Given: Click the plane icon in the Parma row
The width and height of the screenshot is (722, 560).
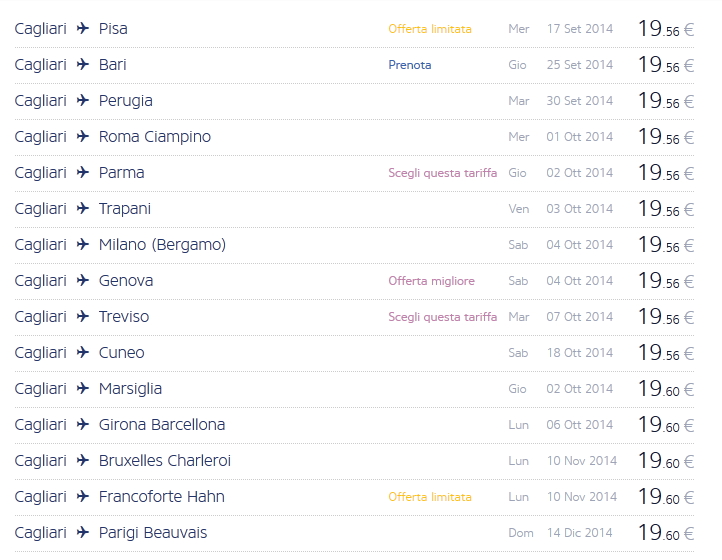Looking at the screenshot, I should point(83,173).
